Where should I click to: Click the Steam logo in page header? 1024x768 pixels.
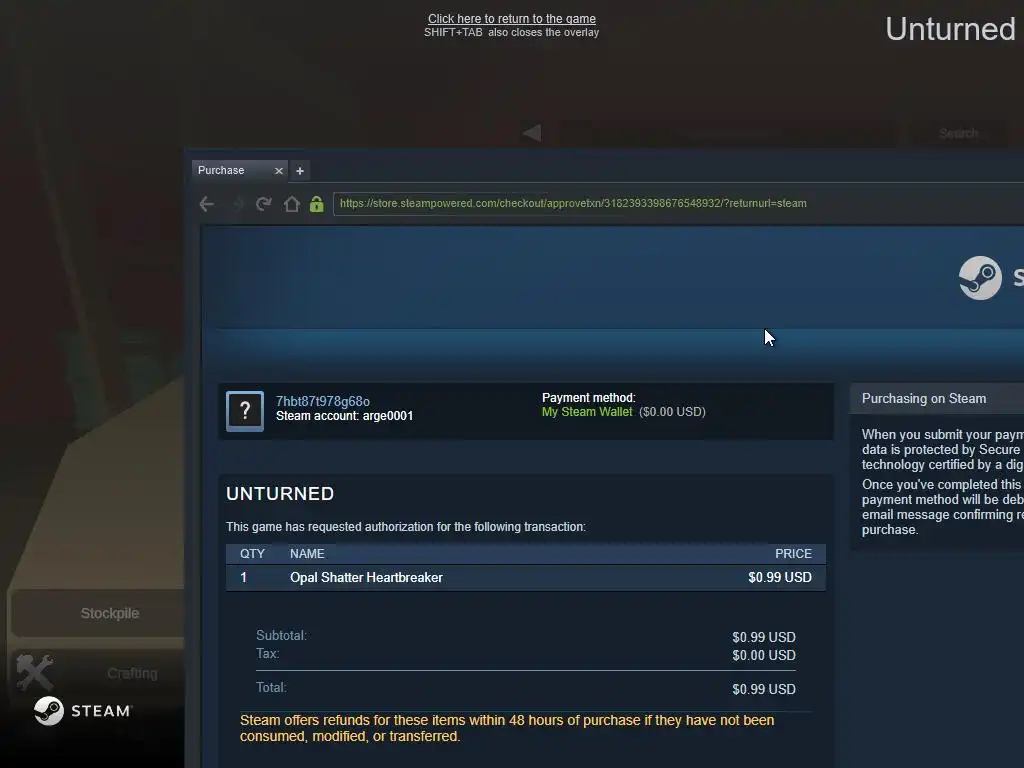[x=980, y=278]
